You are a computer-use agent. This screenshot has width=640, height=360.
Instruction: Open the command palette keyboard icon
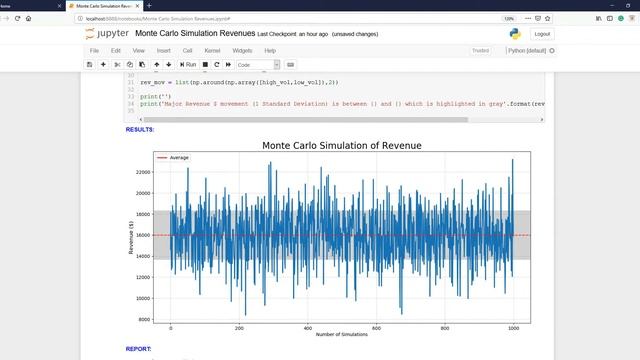click(x=290, y=64)
